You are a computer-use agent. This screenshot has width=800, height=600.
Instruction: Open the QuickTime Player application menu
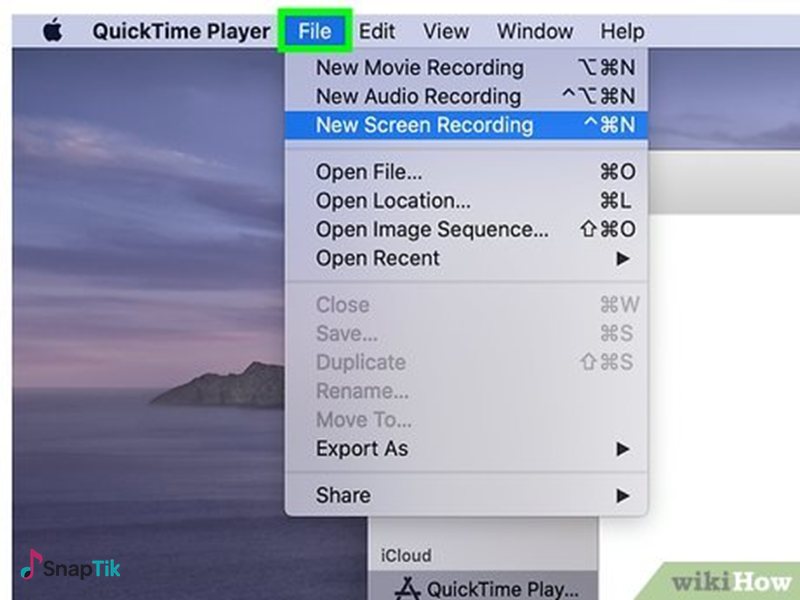[181, 30]
